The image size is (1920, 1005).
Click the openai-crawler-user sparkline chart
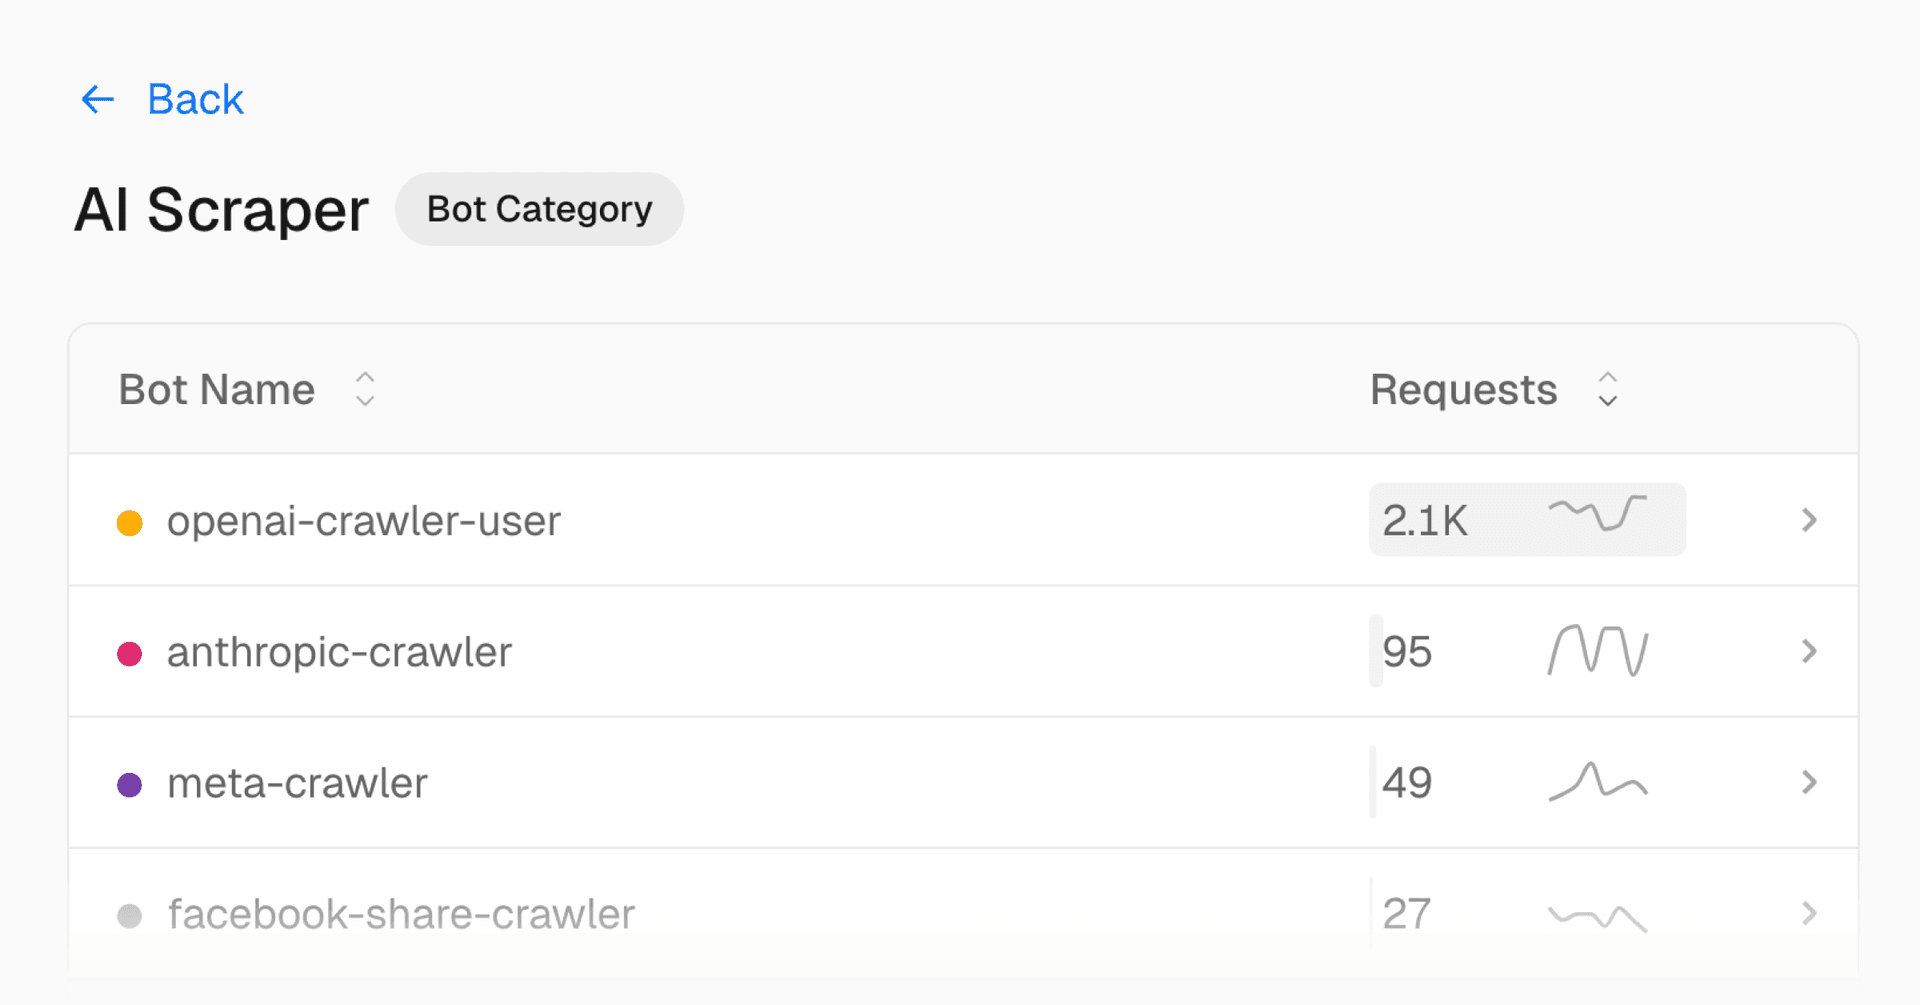(x=1598, y=513)
